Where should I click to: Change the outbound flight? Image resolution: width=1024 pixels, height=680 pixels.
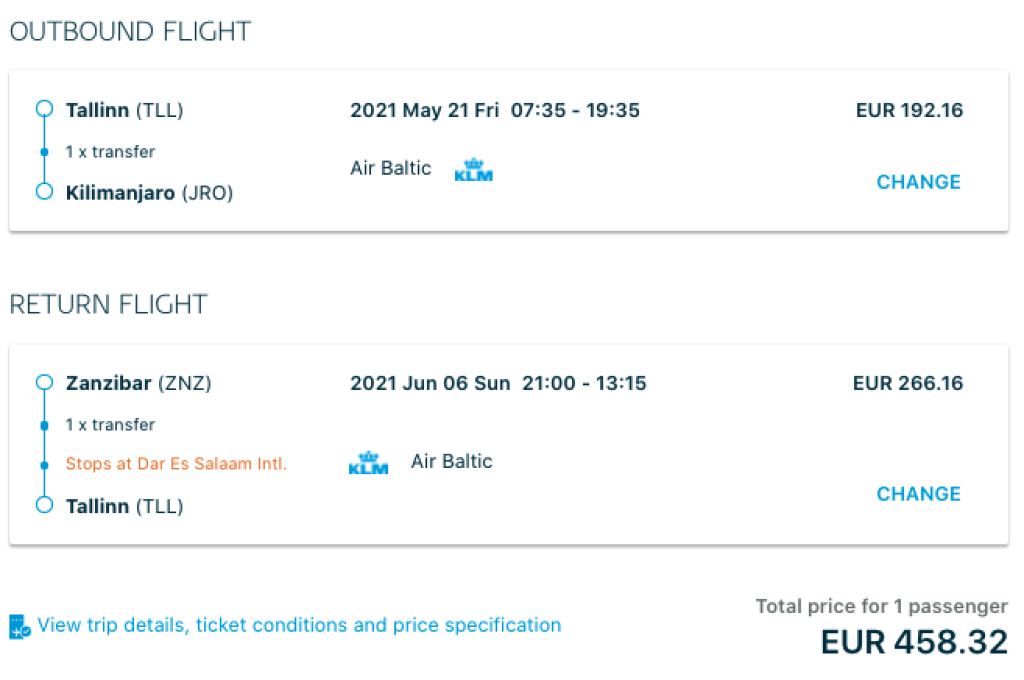point(918,182)
